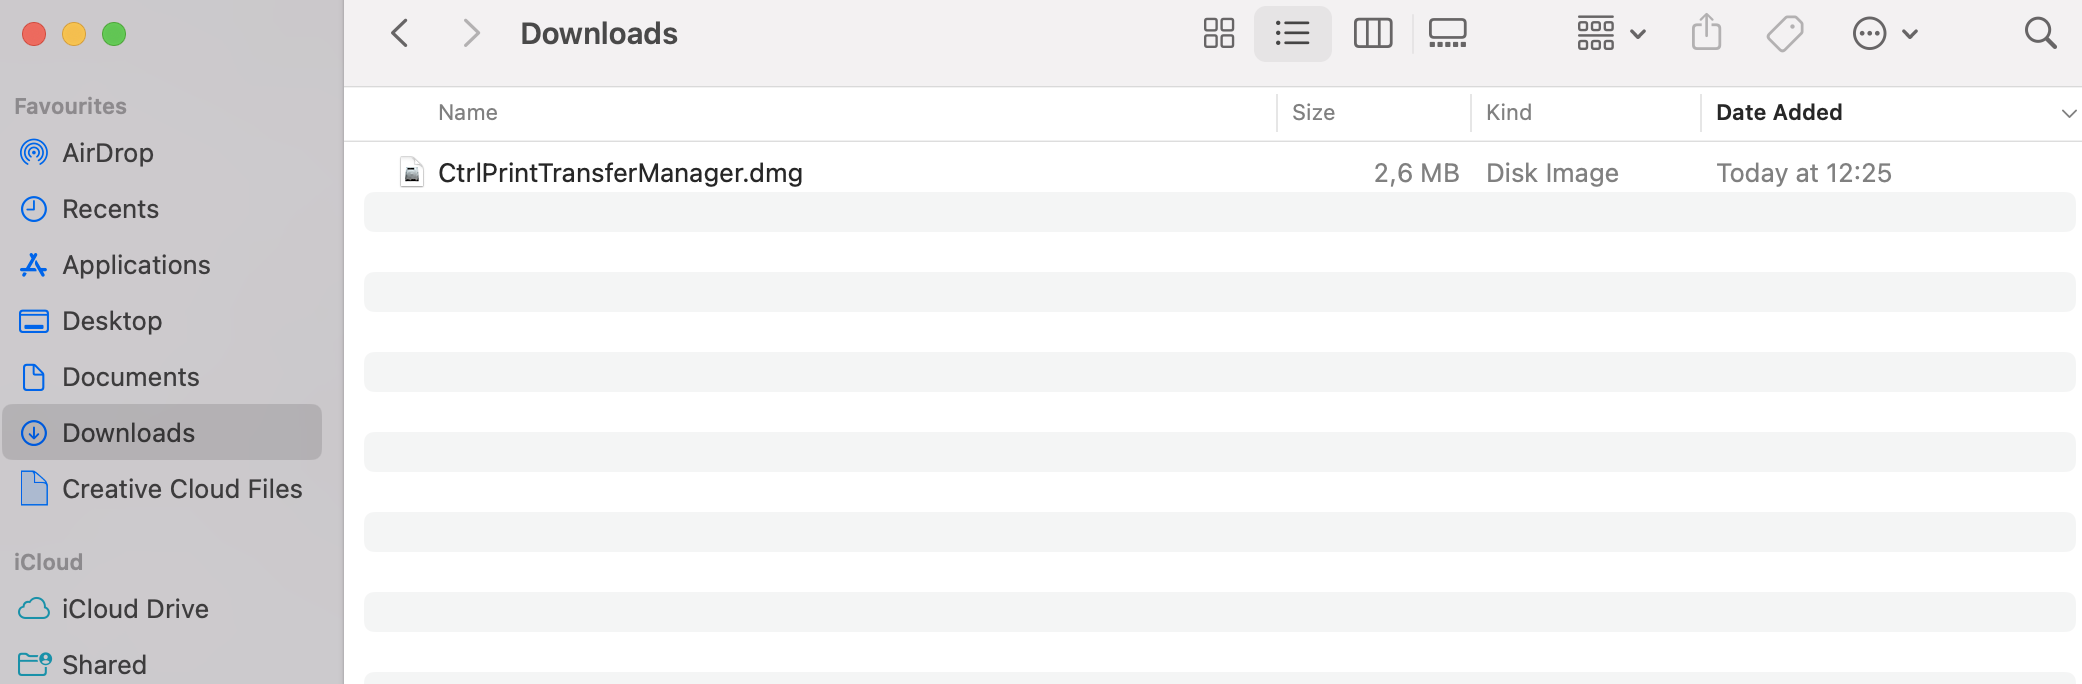Click the disk image icon of CtrlPrintTransferManager.dmg
This screenshot has height=684, width=2082.
(411, 173)
